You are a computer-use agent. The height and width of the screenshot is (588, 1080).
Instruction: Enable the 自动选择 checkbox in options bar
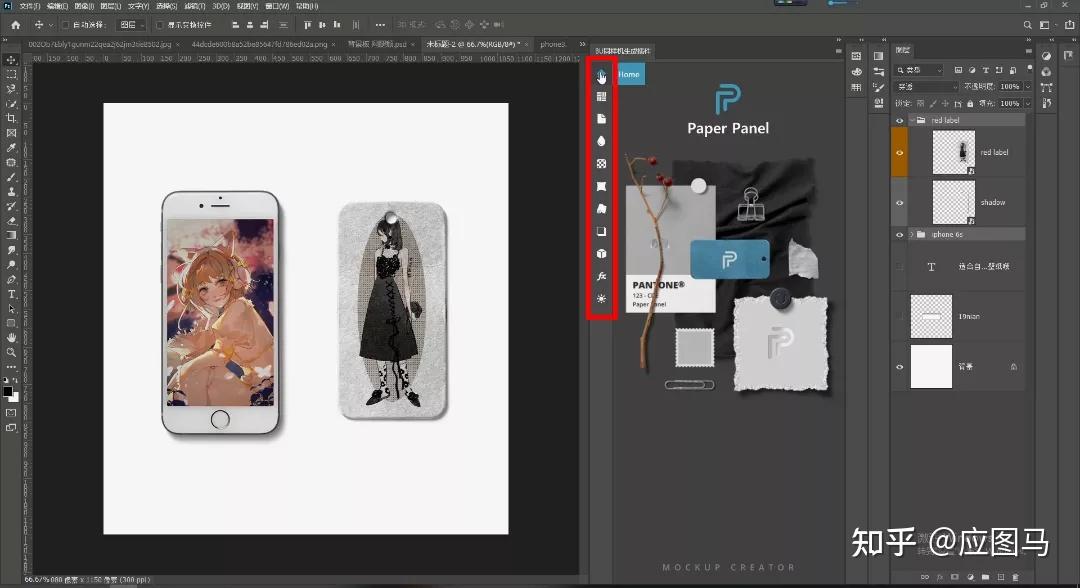(66, 24)
